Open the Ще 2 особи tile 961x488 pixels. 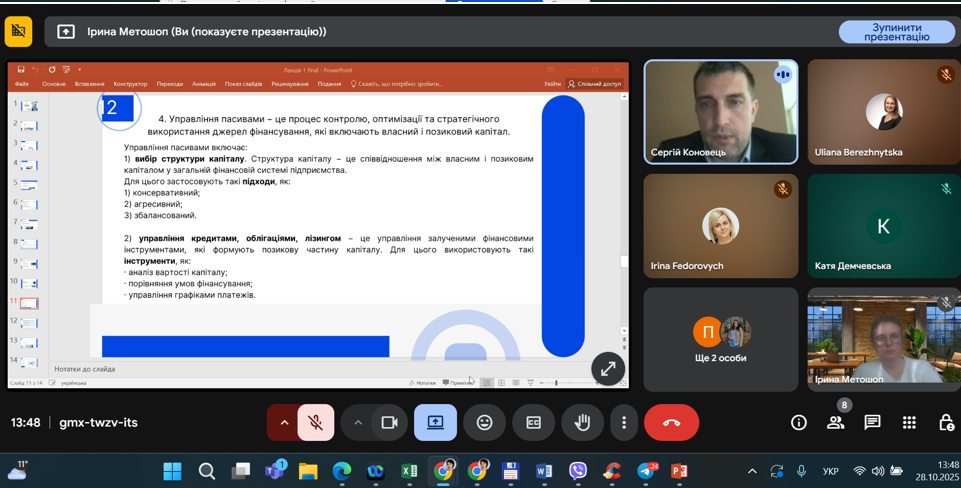(x=721, y=339)
